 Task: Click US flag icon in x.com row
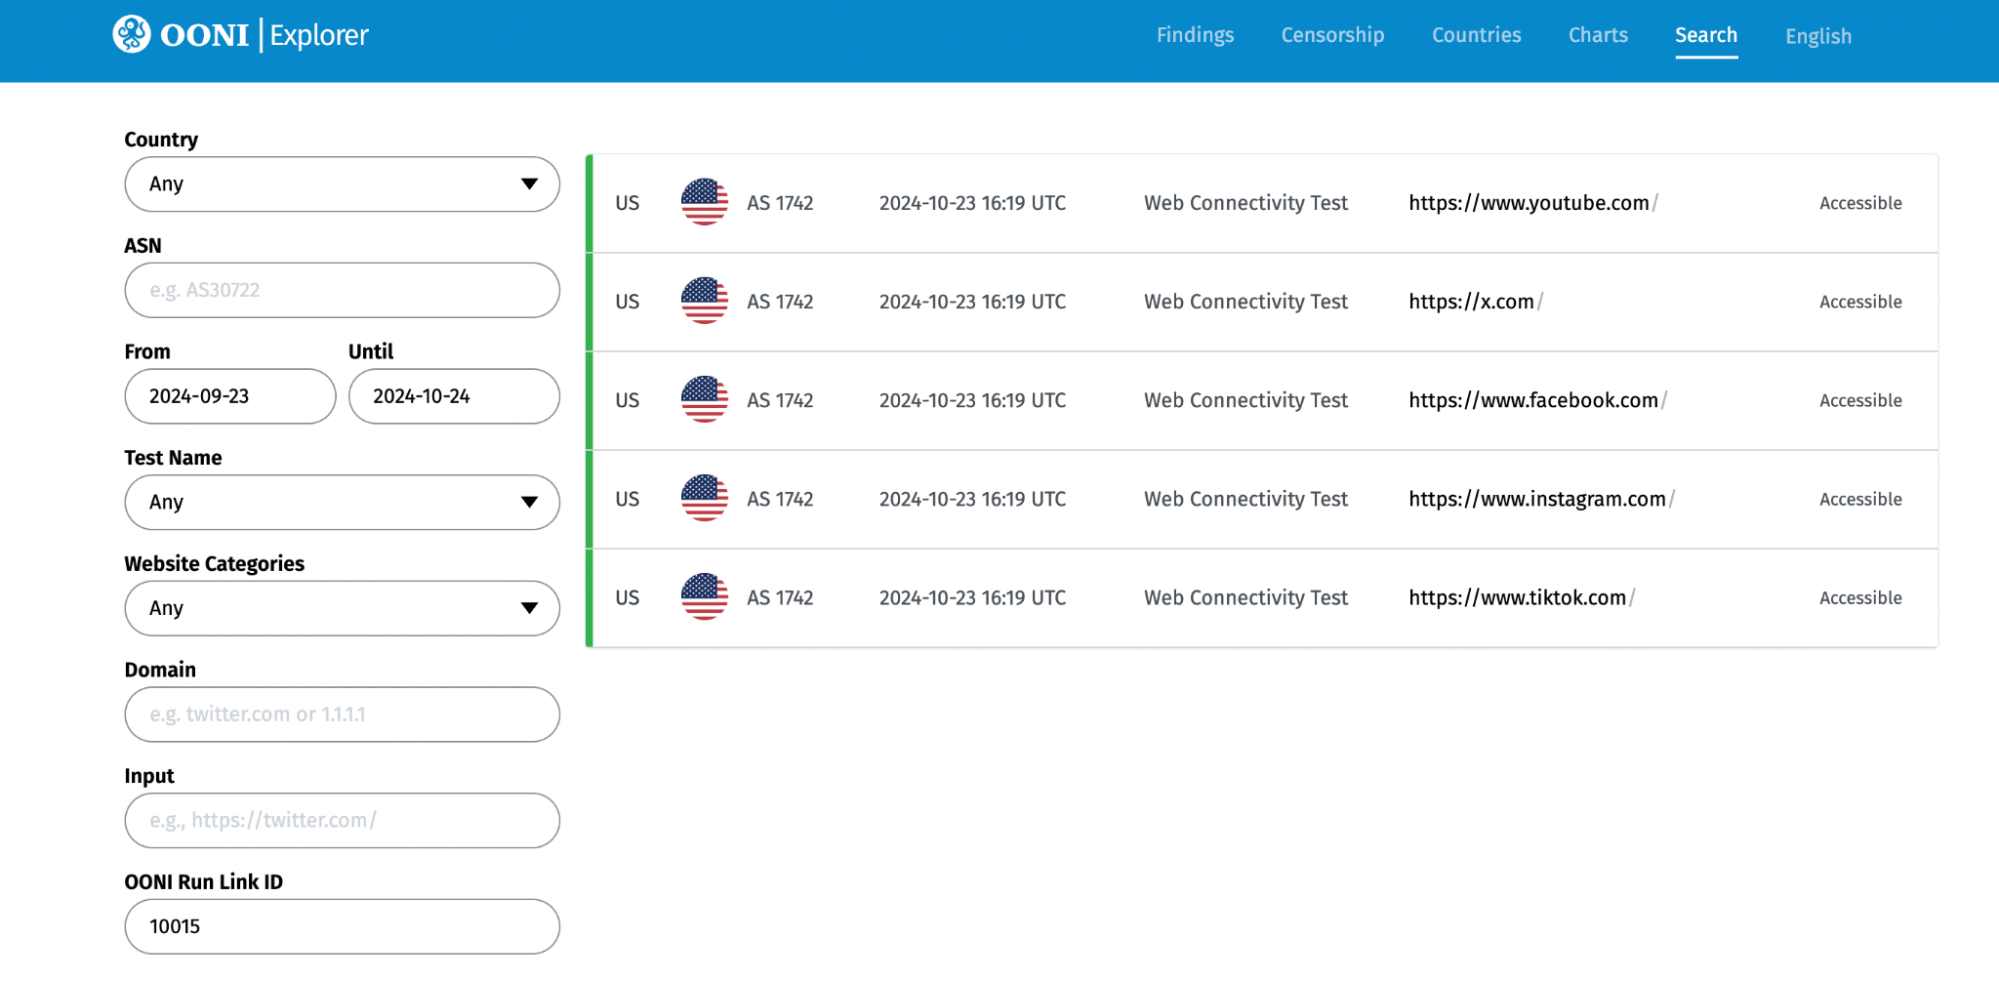click(704, 301)
